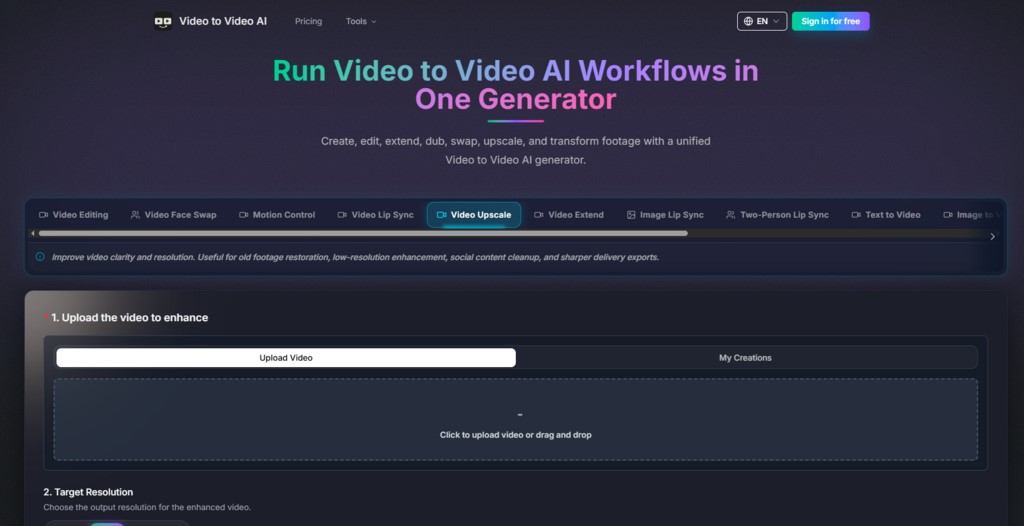Open the Video Lip Sync tab
This screenshot has width=1024, height=526.
tap(376, 215)
